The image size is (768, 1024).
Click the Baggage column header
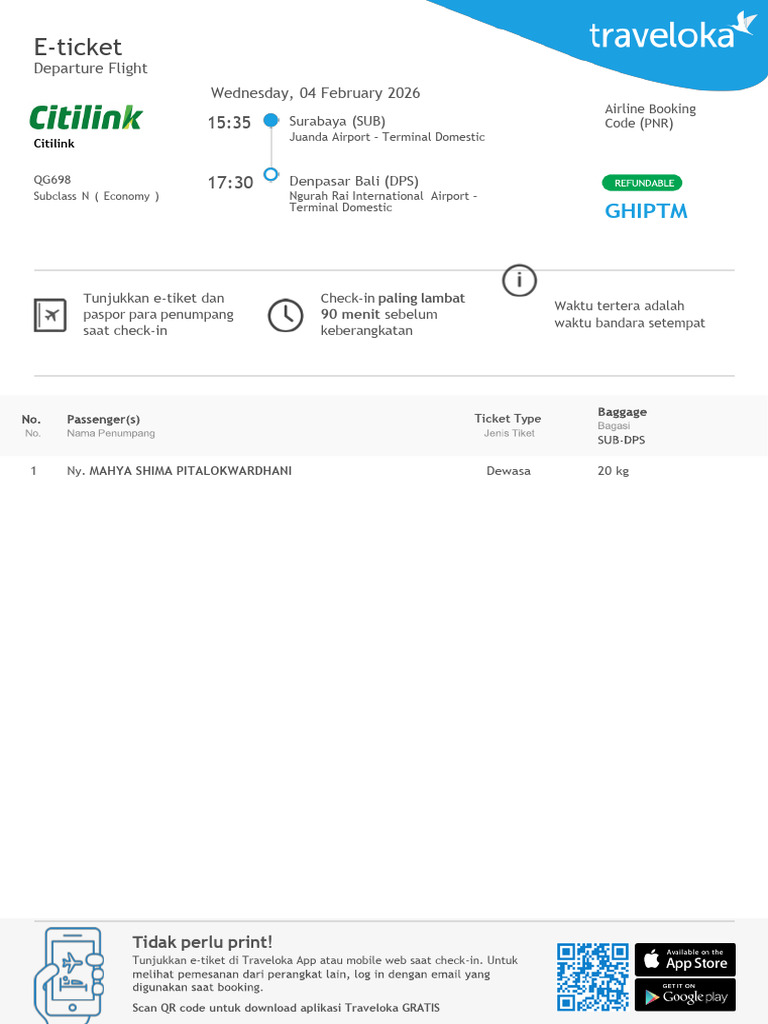click(x=622, y=412)
